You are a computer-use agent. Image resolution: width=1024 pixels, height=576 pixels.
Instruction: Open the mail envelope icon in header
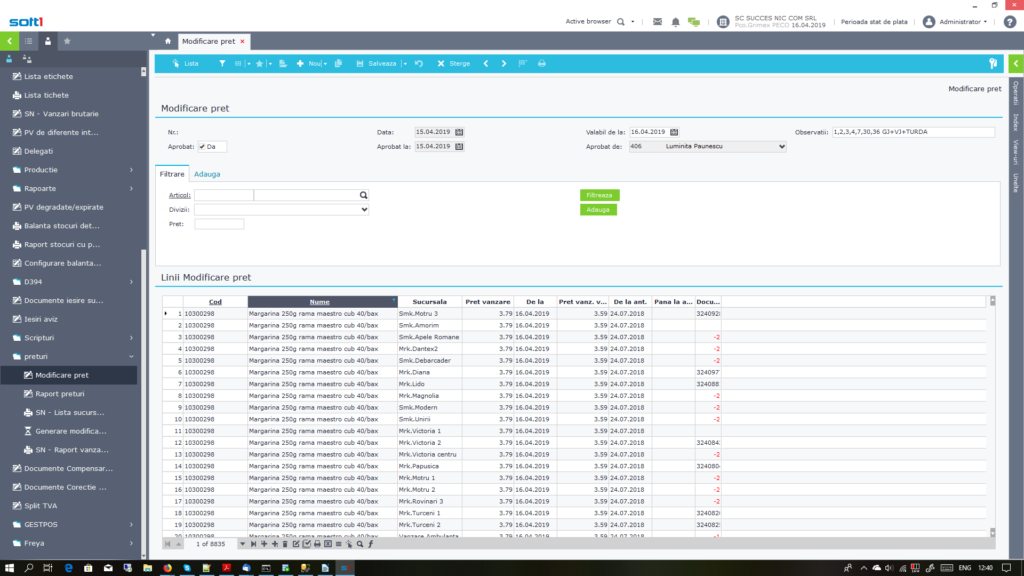(x=658, y=22)
